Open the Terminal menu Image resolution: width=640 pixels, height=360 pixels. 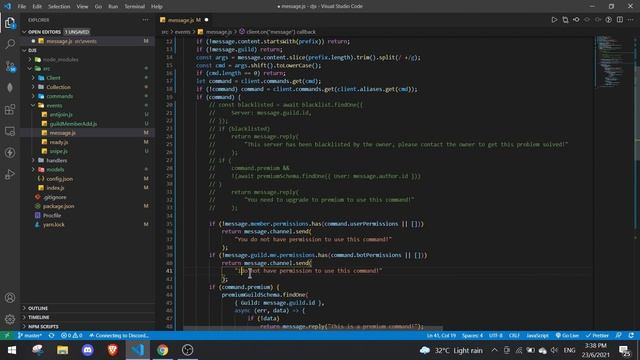click(134, 6)
